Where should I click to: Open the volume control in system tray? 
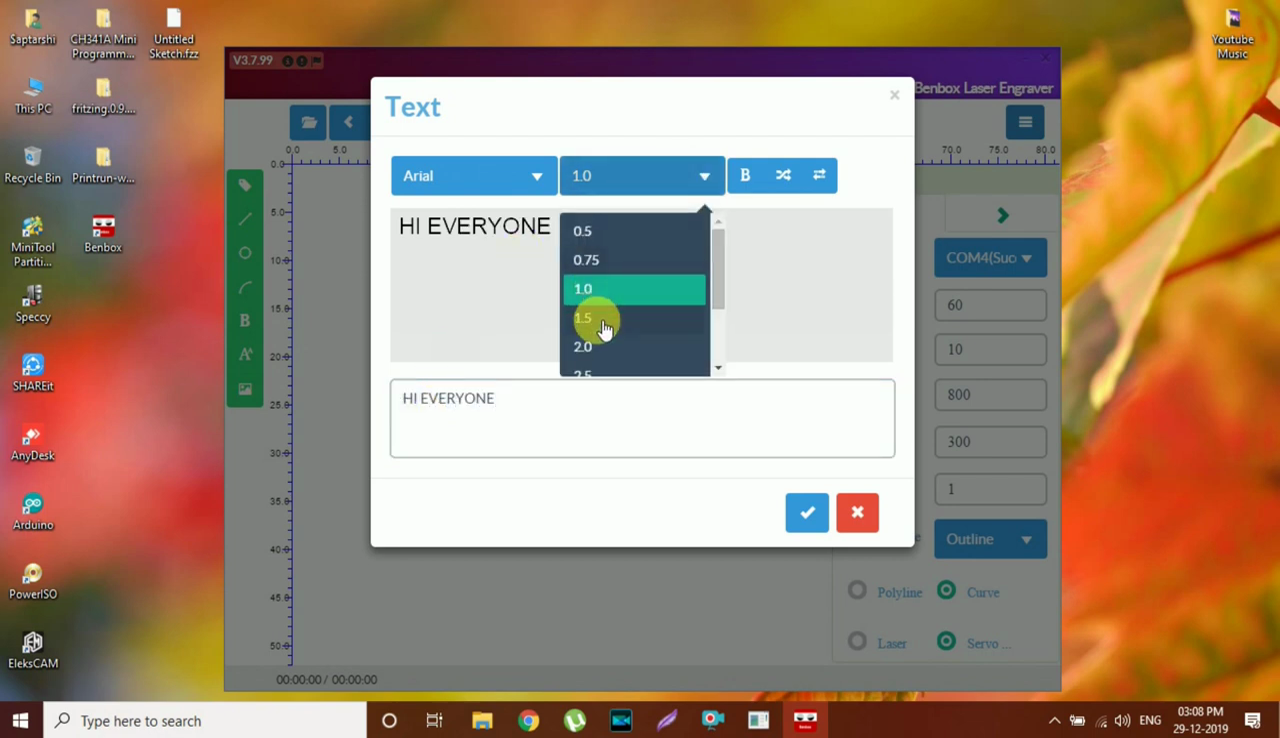pos(1122,720)
